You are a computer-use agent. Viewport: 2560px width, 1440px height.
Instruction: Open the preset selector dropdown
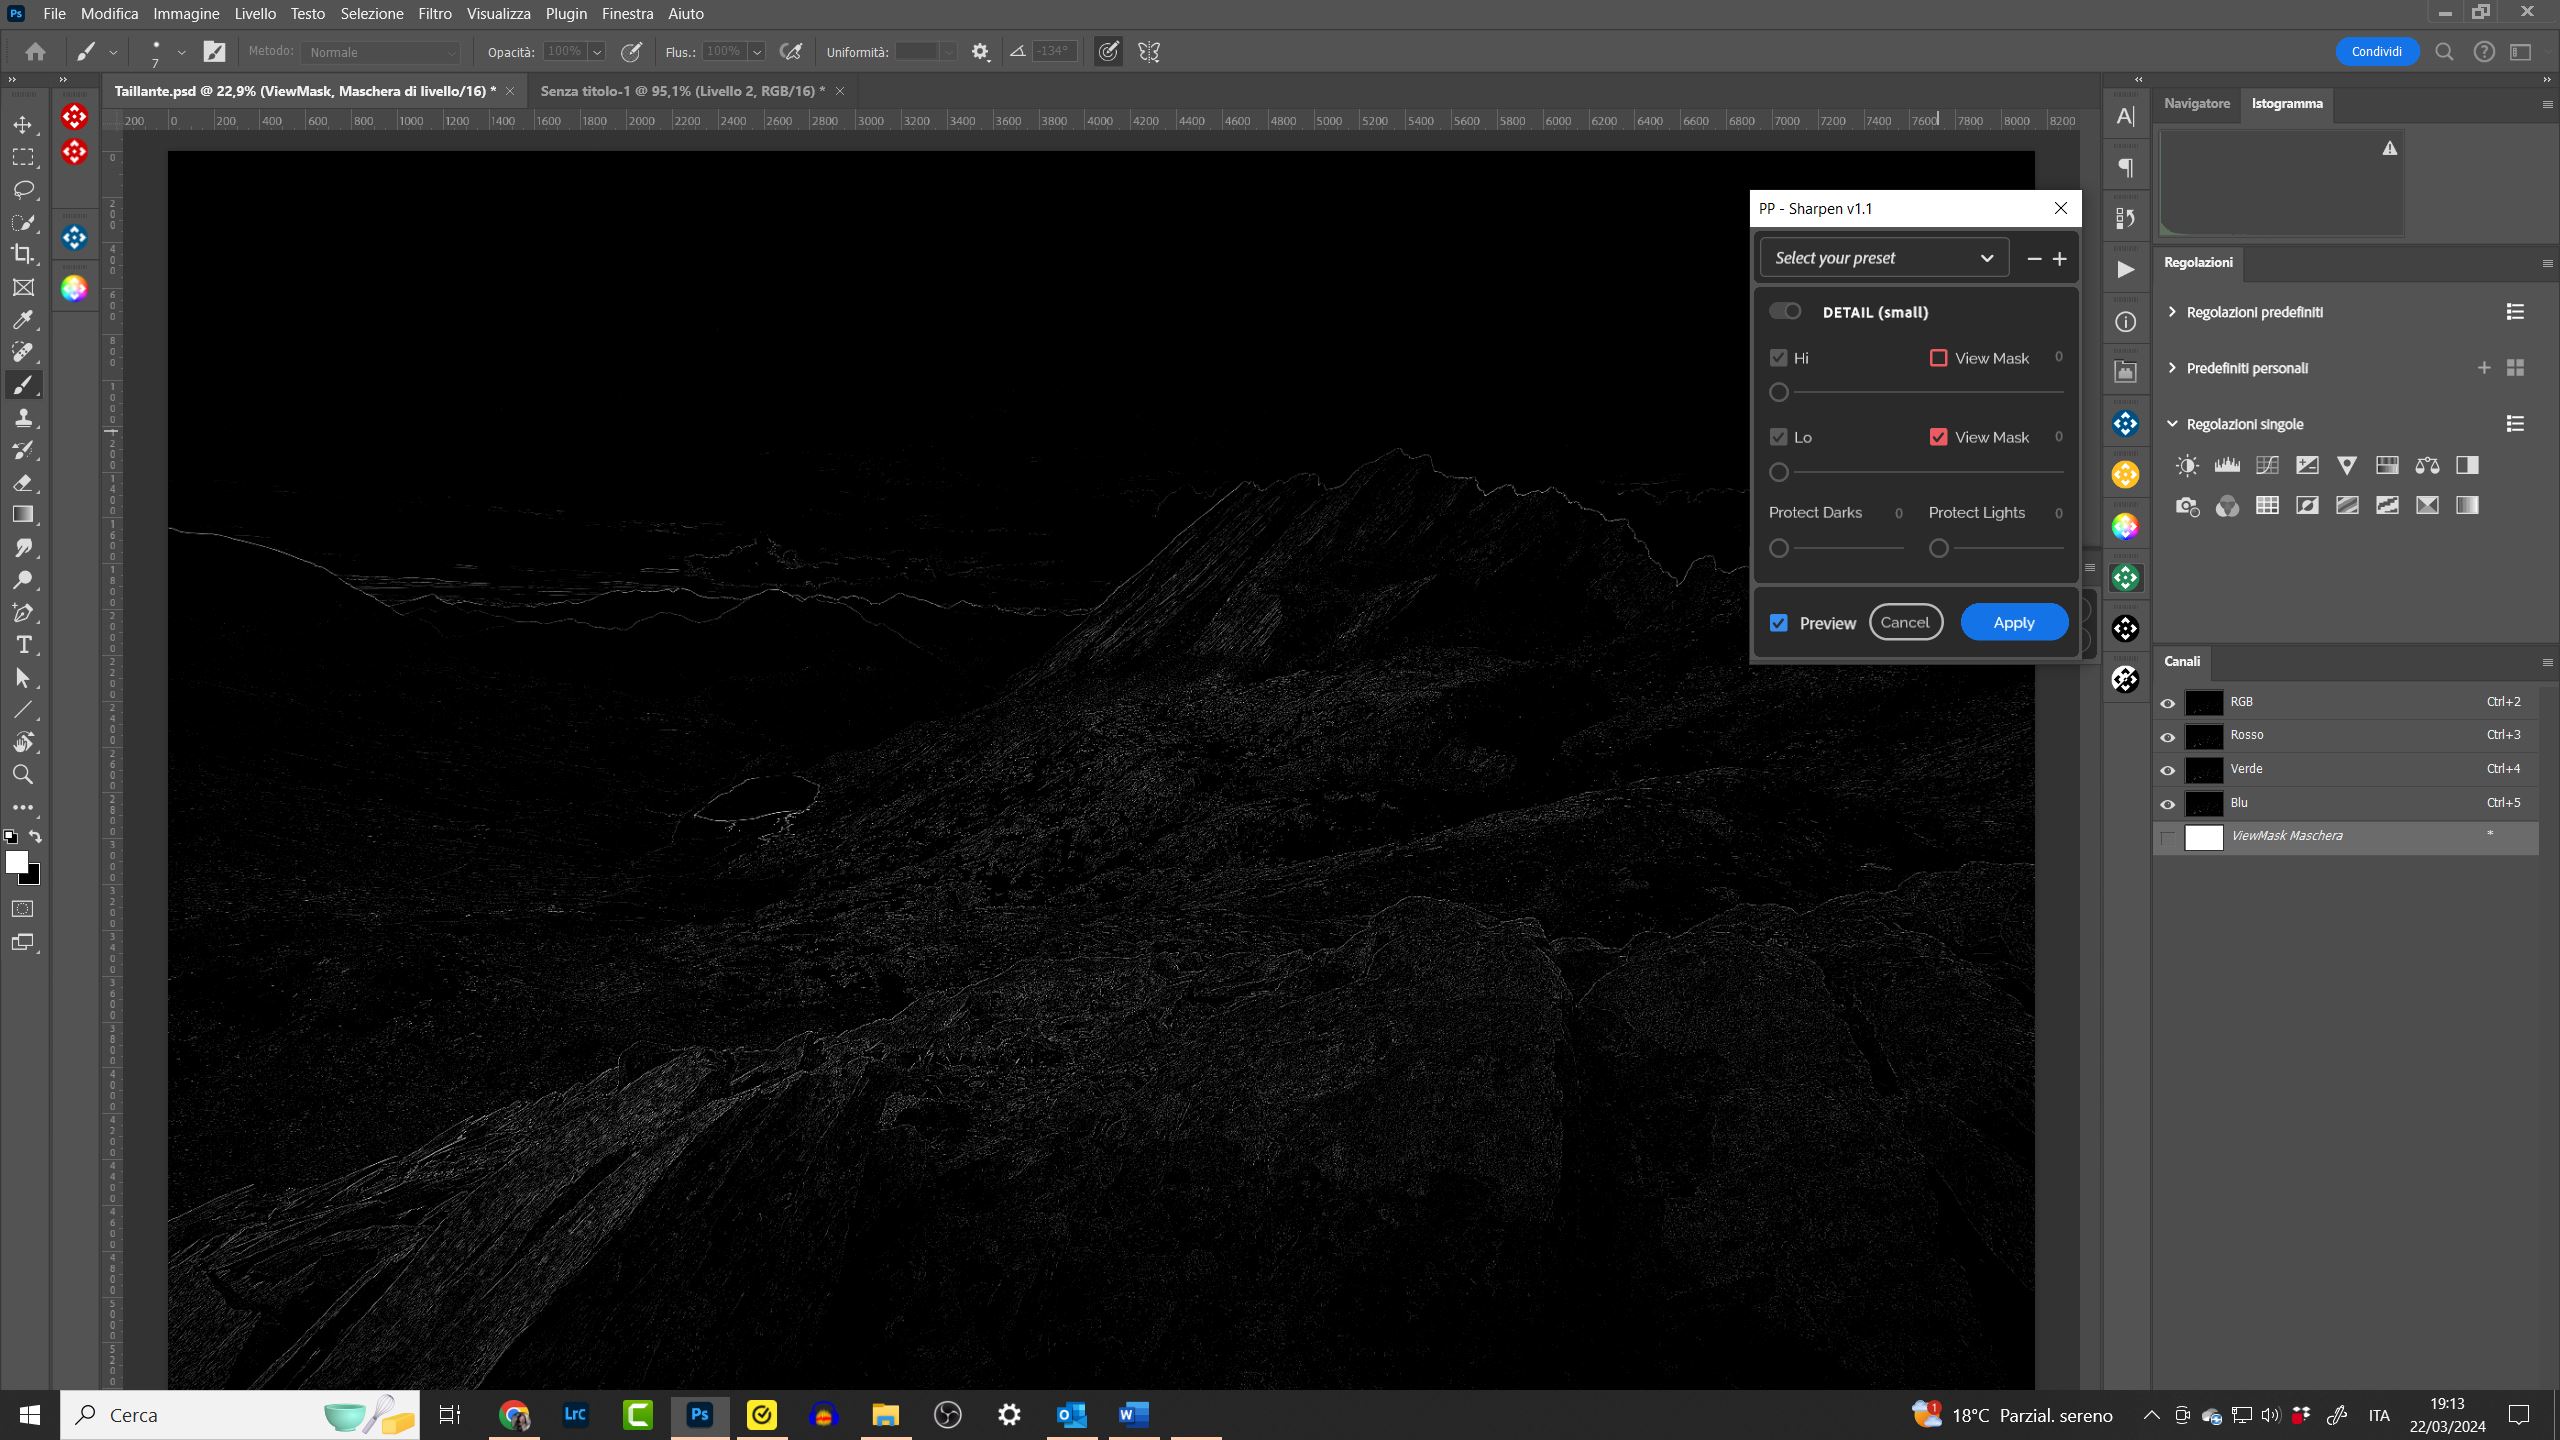tap(1880, 257)
